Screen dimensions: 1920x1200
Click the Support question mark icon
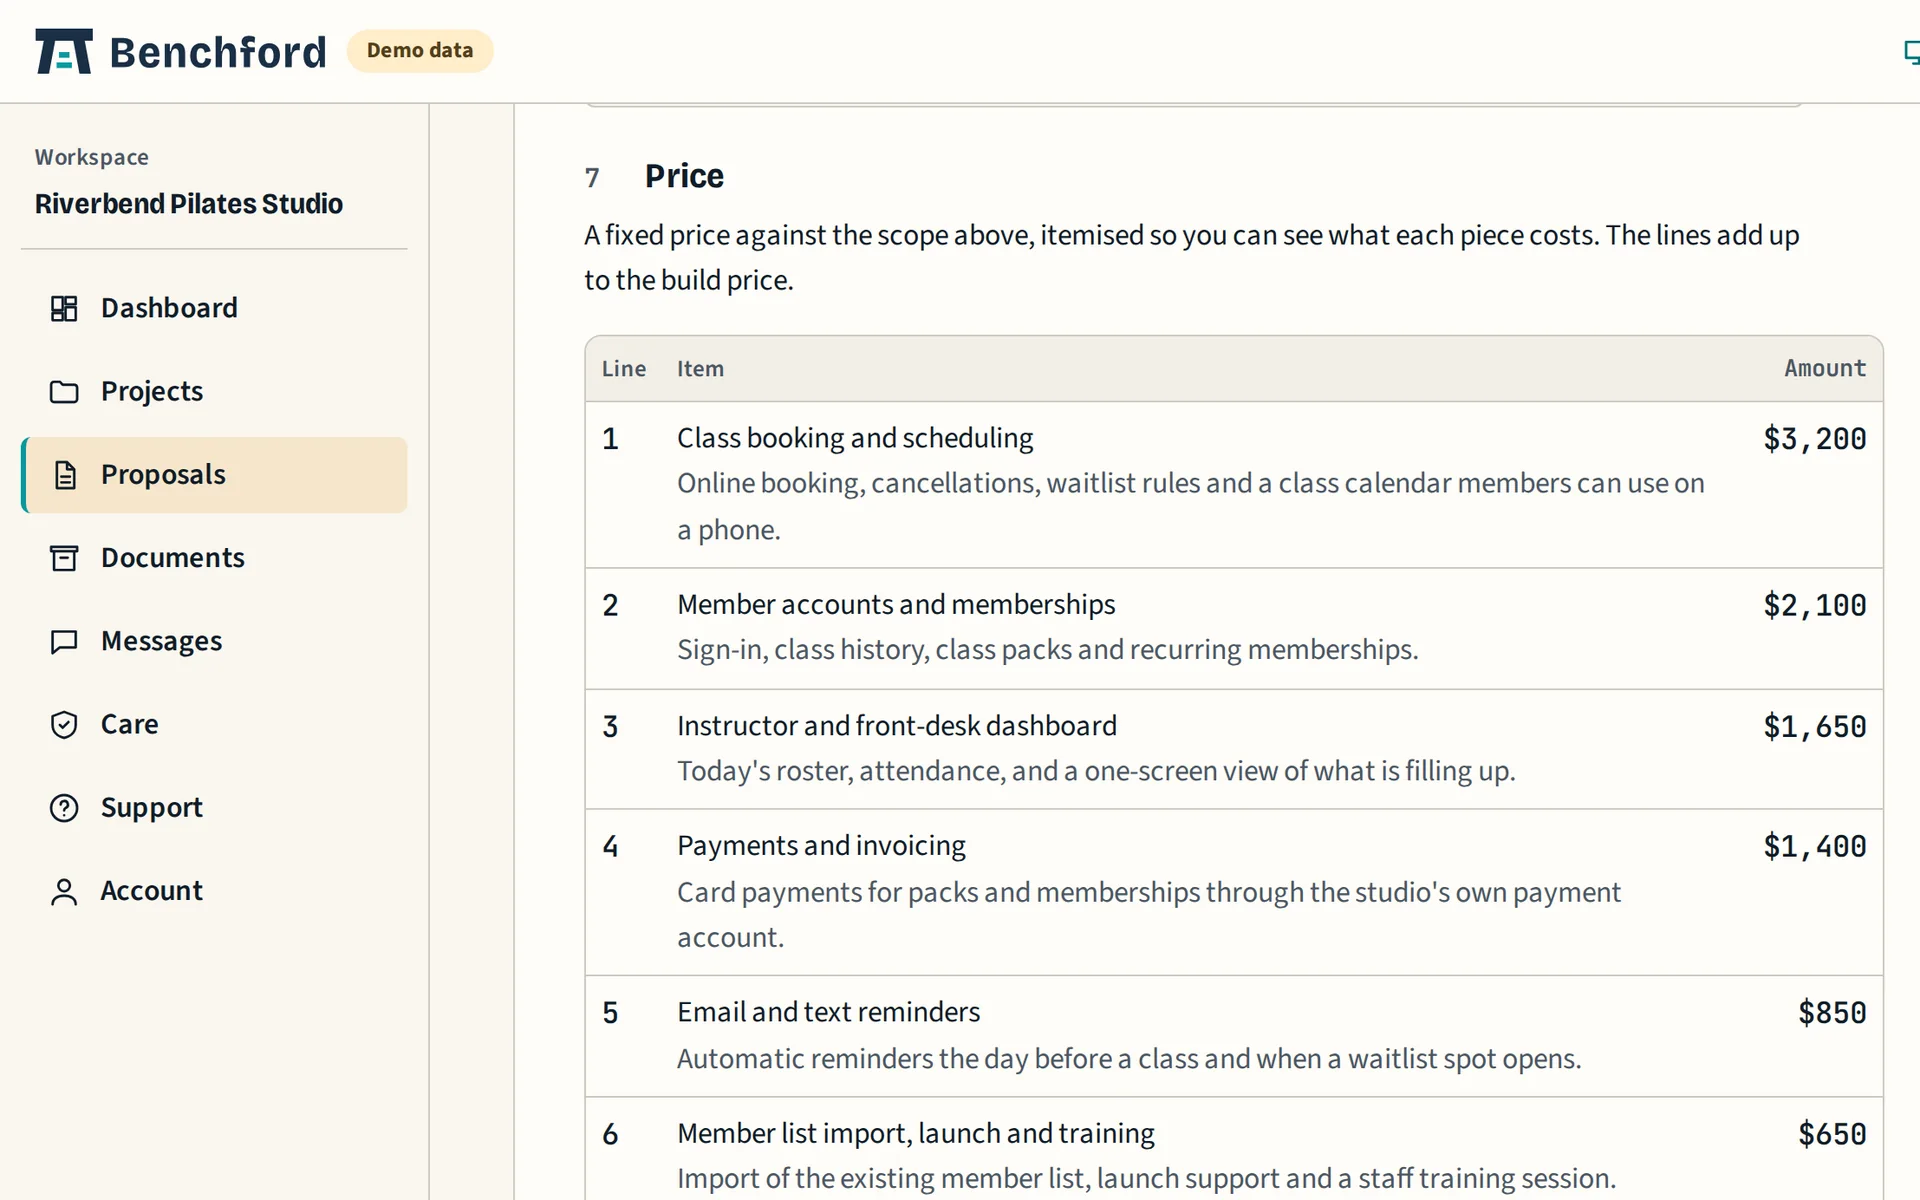click(x=64, y=807)
